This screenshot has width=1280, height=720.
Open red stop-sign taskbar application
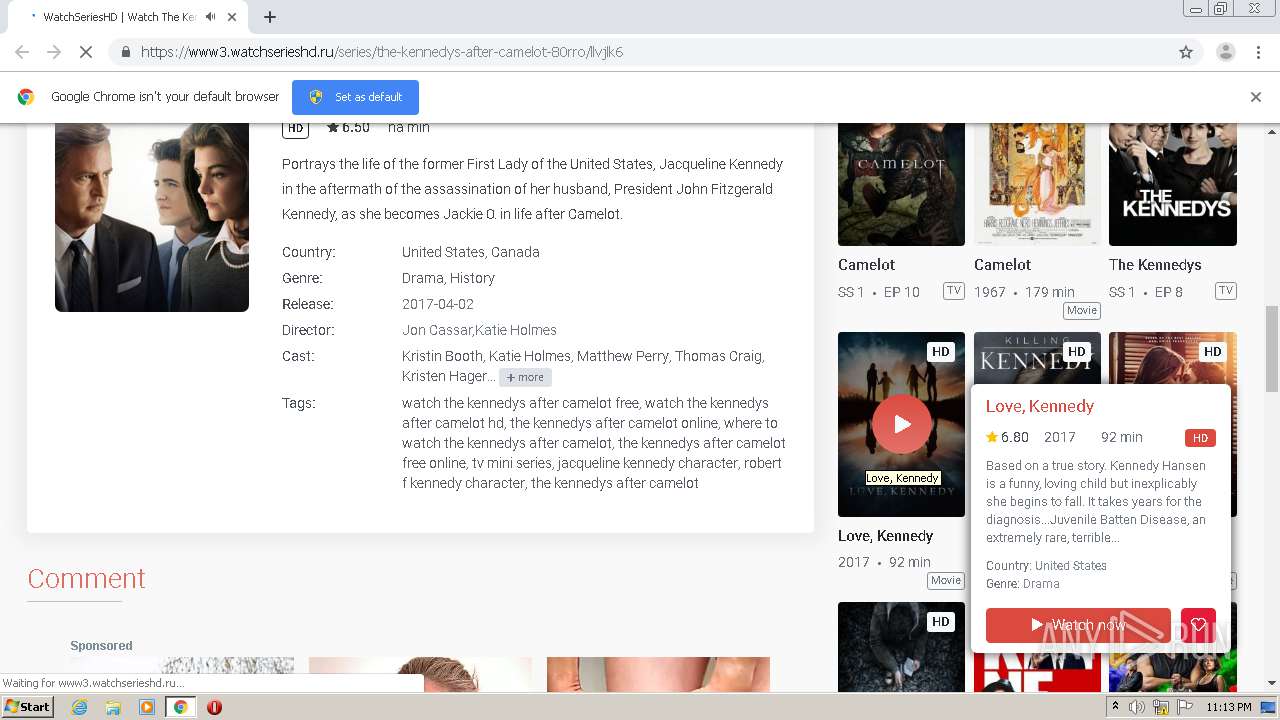214,707
